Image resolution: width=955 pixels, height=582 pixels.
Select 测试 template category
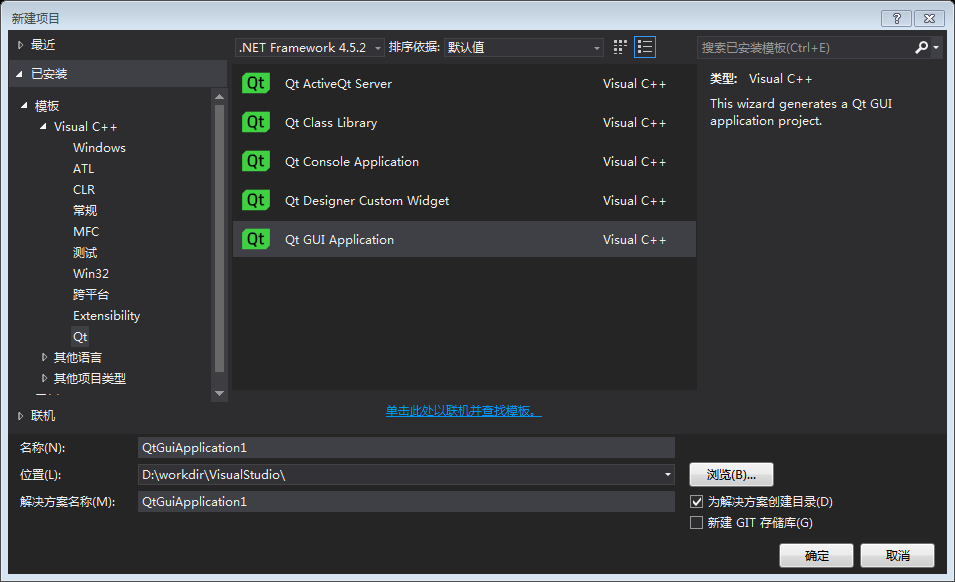pos(85,253)
